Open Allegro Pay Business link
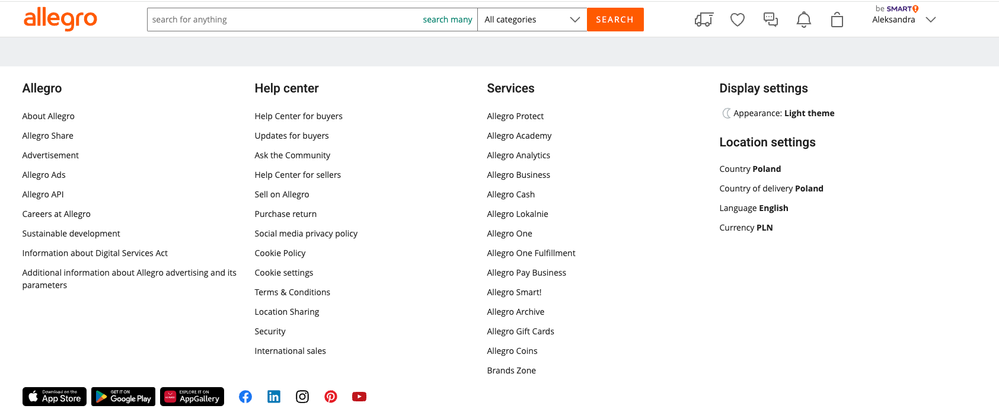The image size is (999, 412). click(x=526, y=273)
